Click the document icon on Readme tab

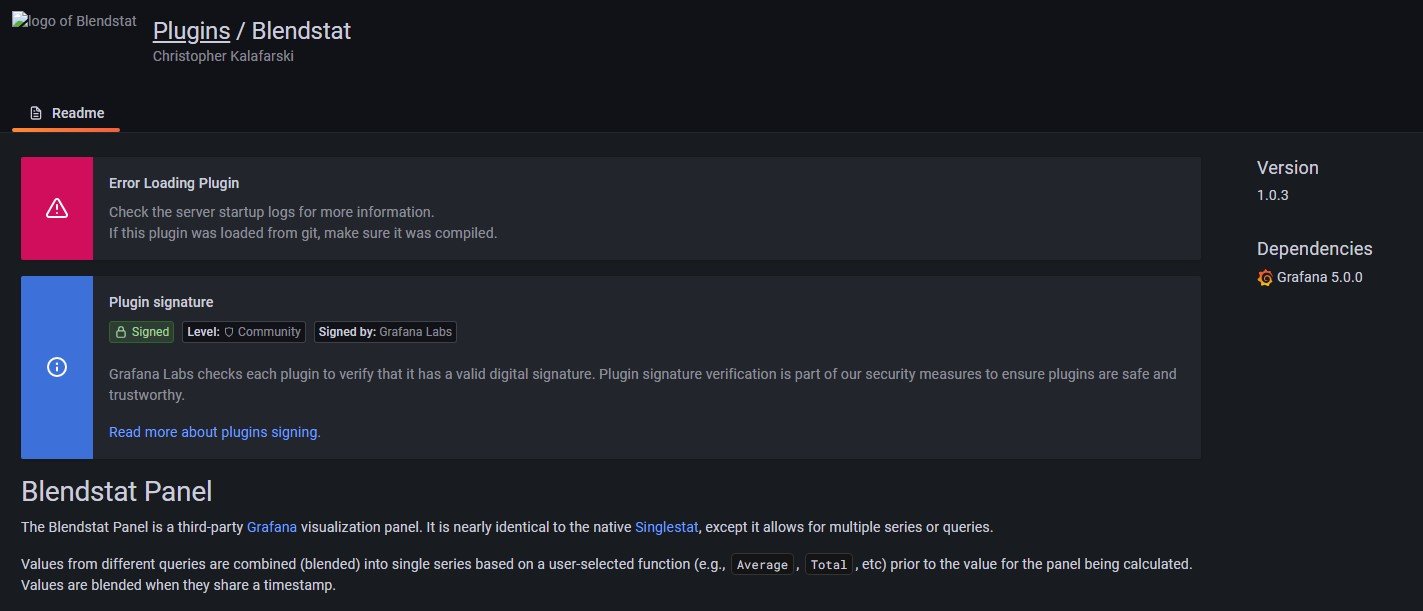36,113
